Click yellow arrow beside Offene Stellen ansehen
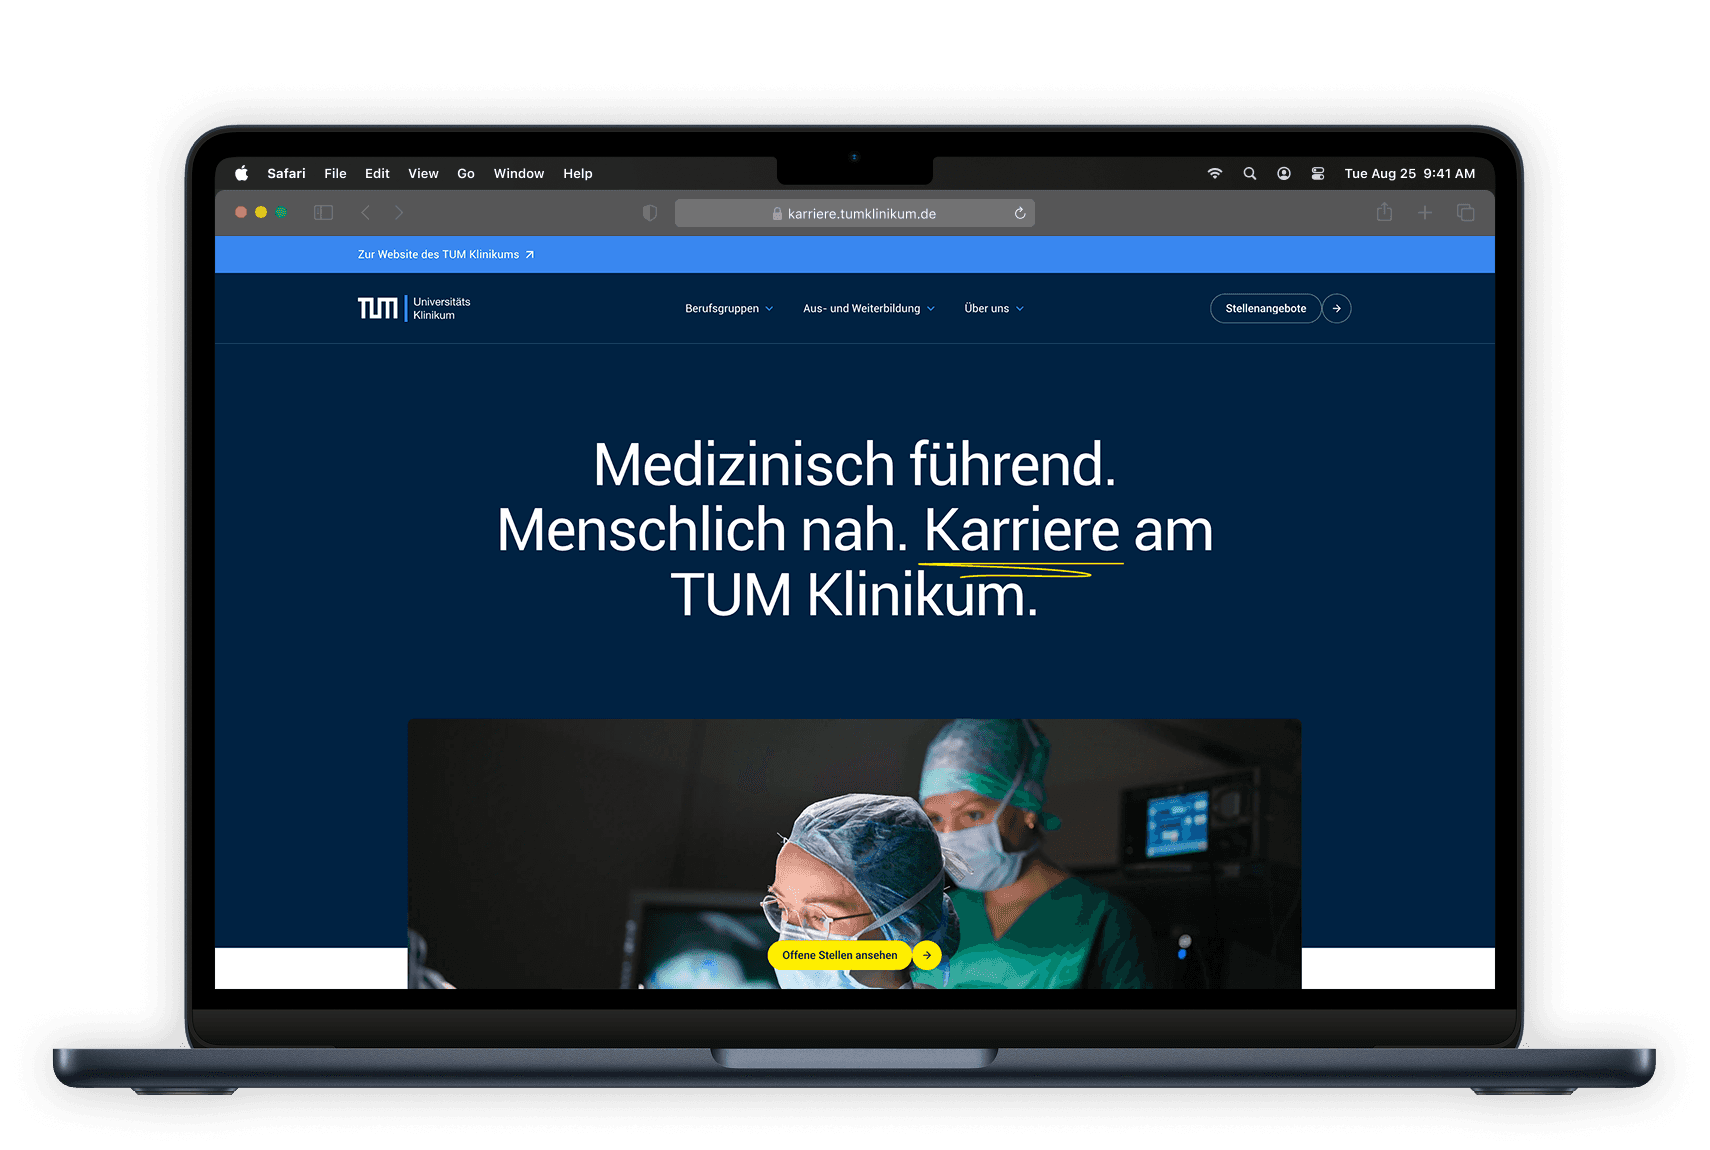The image size is (1710, 1150). [x=927, y=955]
